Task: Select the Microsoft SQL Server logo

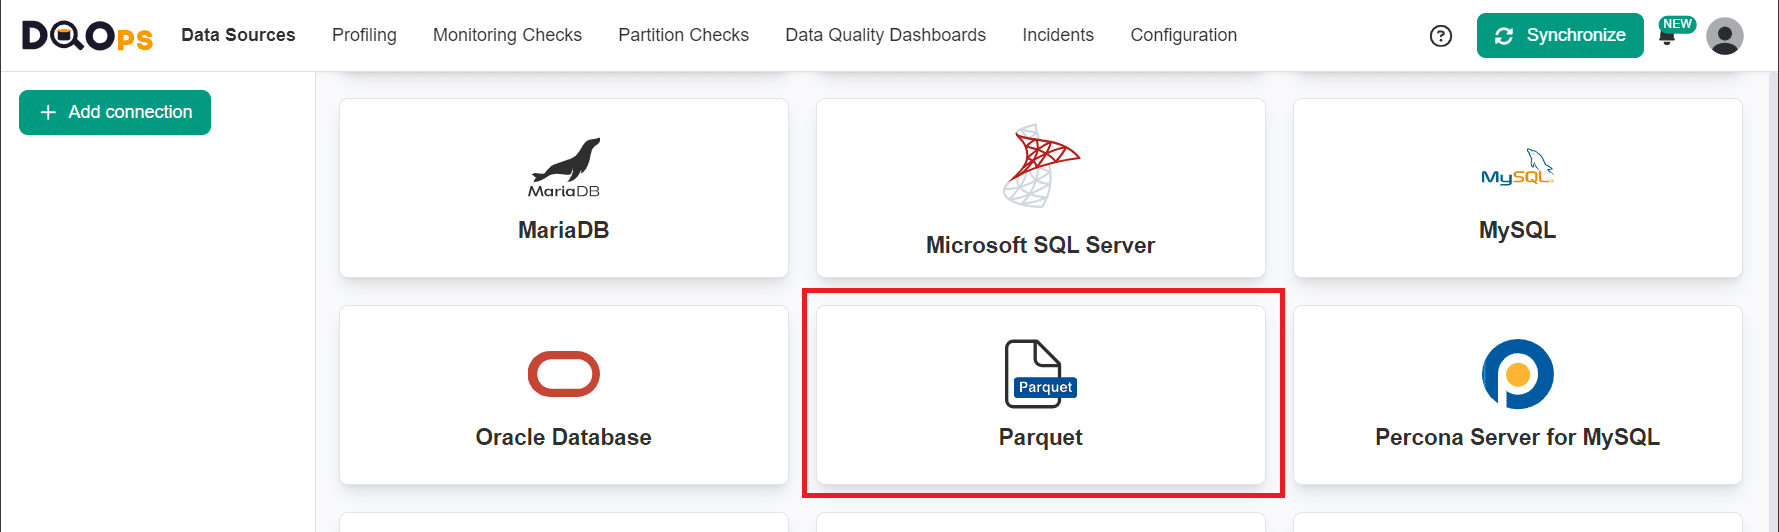Action: coord(1041,166)
